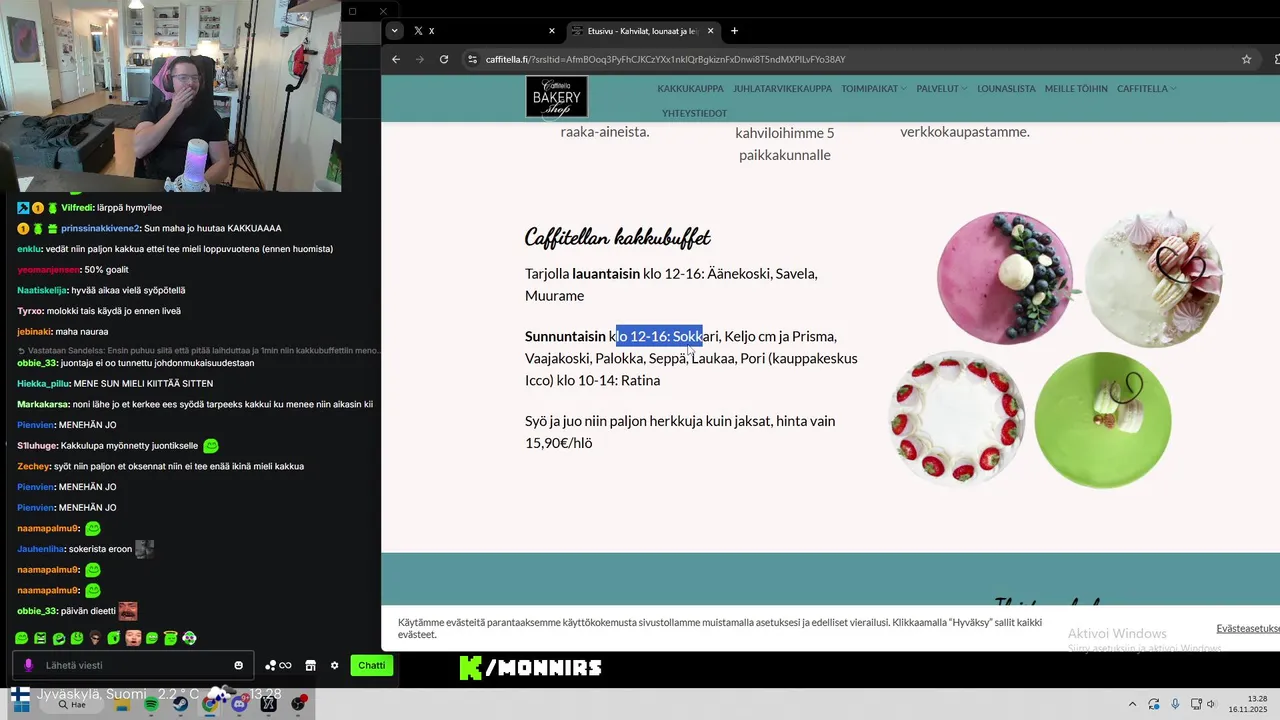The width and height of the screenshot is (1280, 720).
Task: View site information icon in address bar
Action: click(473, 59)
